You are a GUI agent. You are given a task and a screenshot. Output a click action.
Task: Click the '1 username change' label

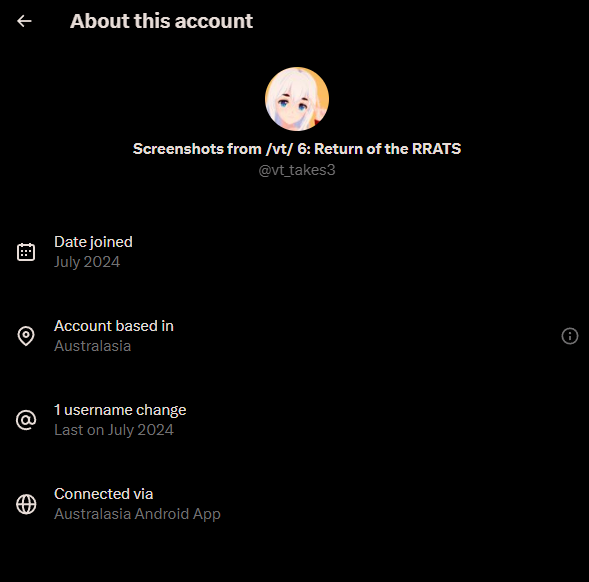120,410
